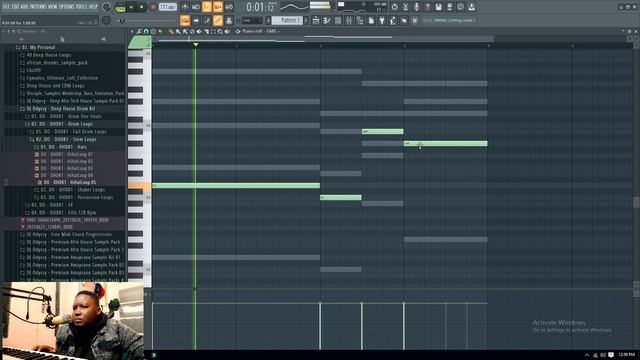Click the save floppy disk icon
The width and height of the screenshot is (640, 360).
tap(438, 7)
